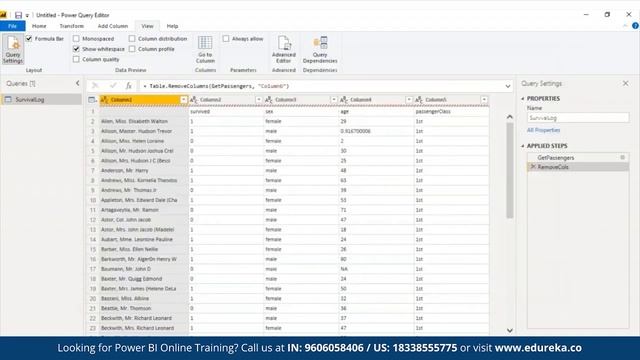
Task: Open Column5 filter dropdown
Action: tap(484, 100)
